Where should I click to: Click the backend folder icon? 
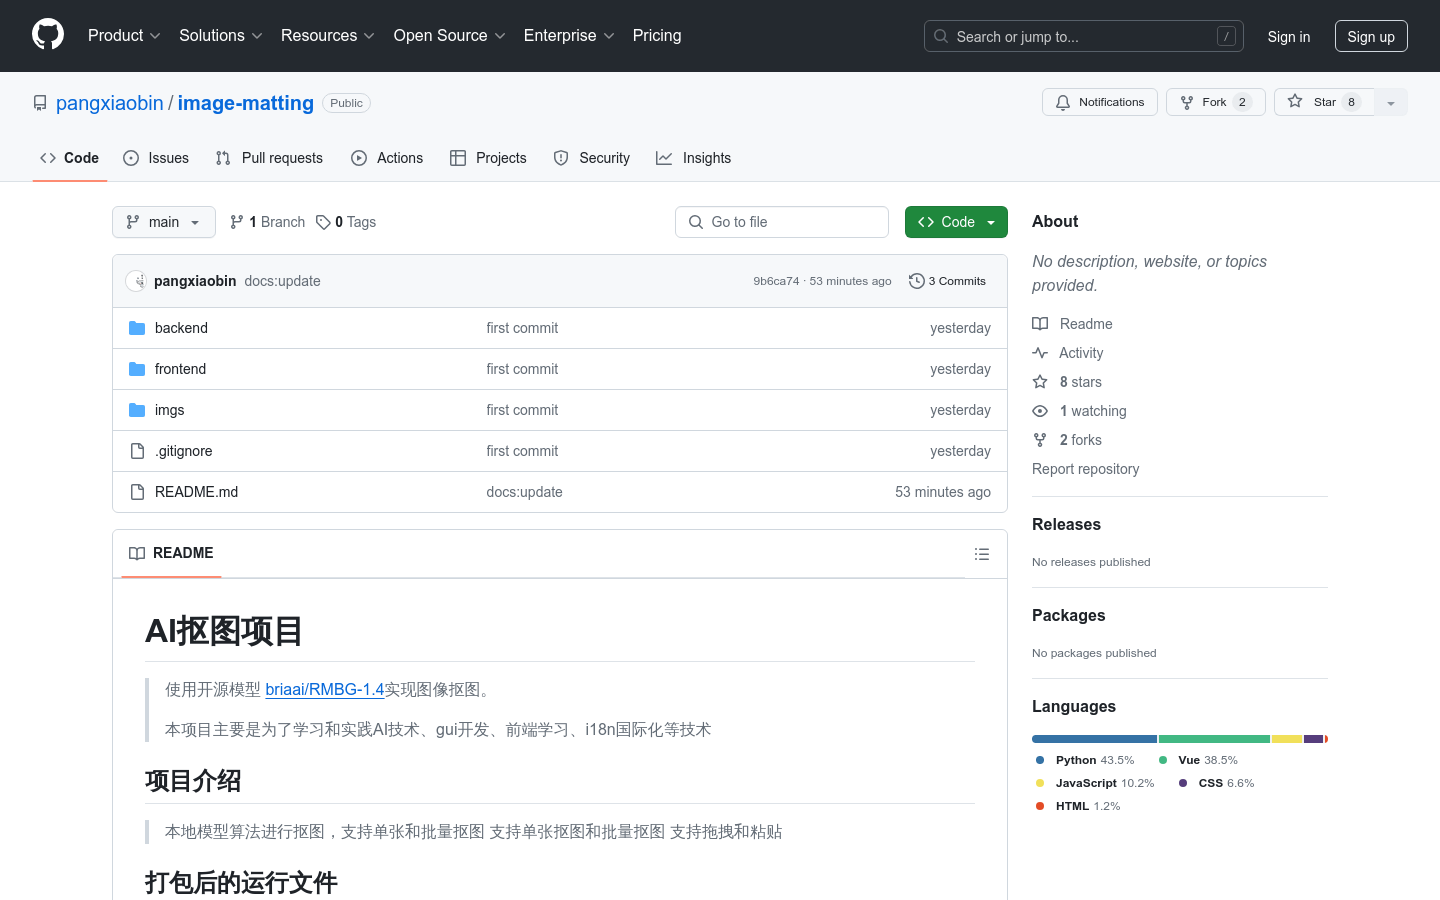pos(137,328)
